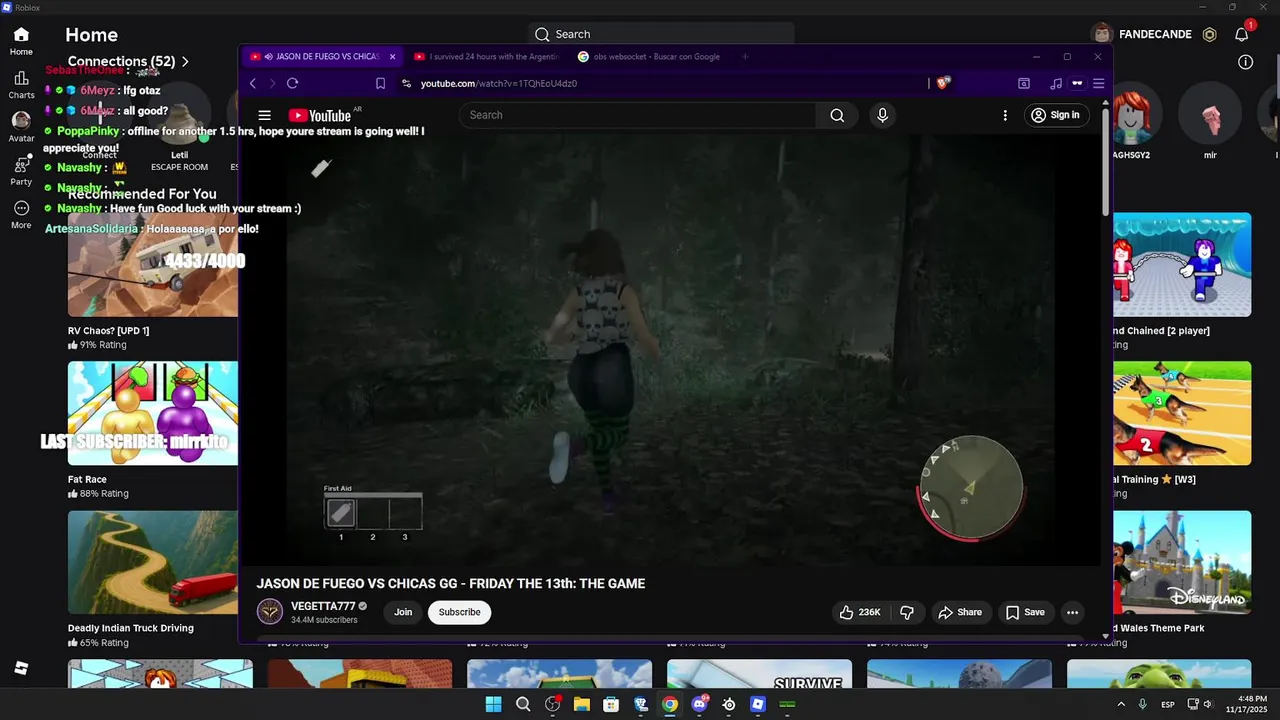The image size is (1280, 720).
Task: Open dog racing Training [W3] thumbnail
Action: [x=1182, y=413]
